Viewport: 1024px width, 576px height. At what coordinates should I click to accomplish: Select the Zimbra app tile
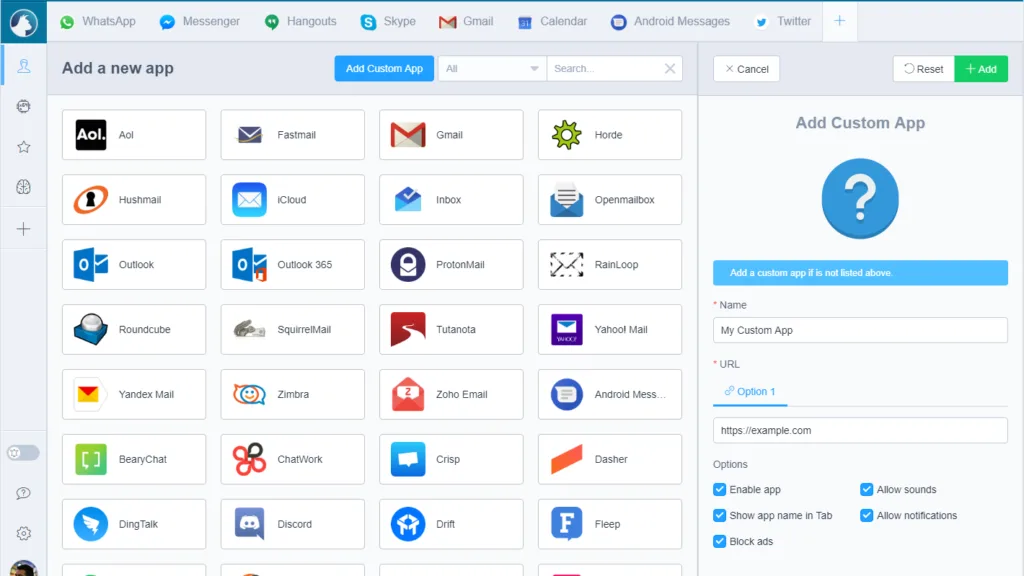pos(293,394)
